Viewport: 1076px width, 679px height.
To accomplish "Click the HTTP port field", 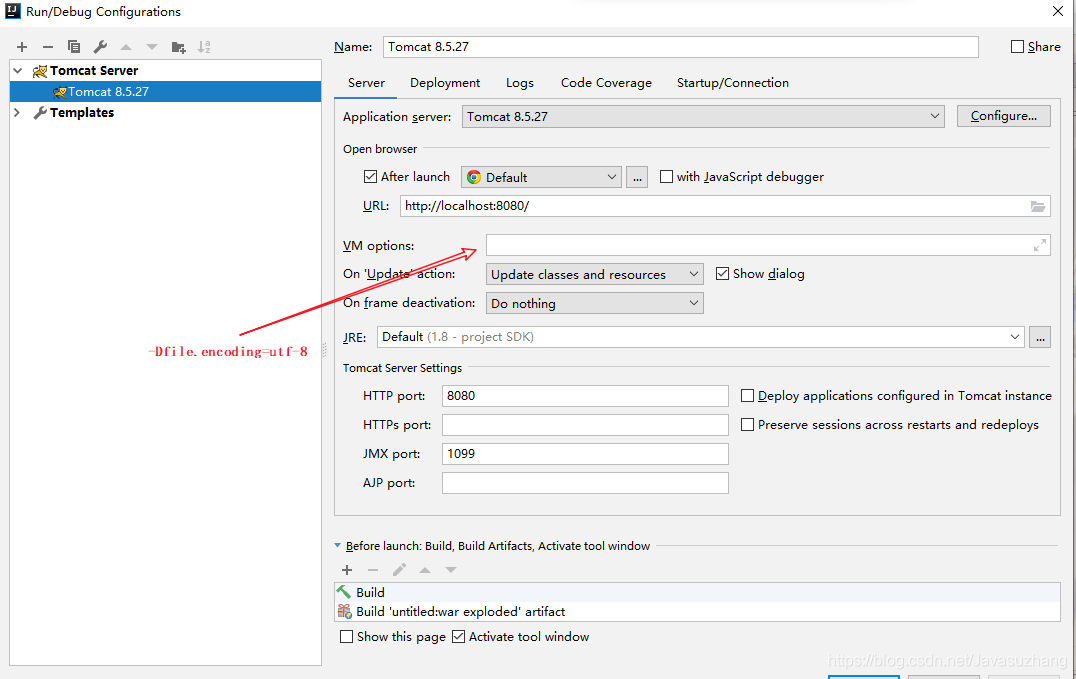I will coord(585,395).
